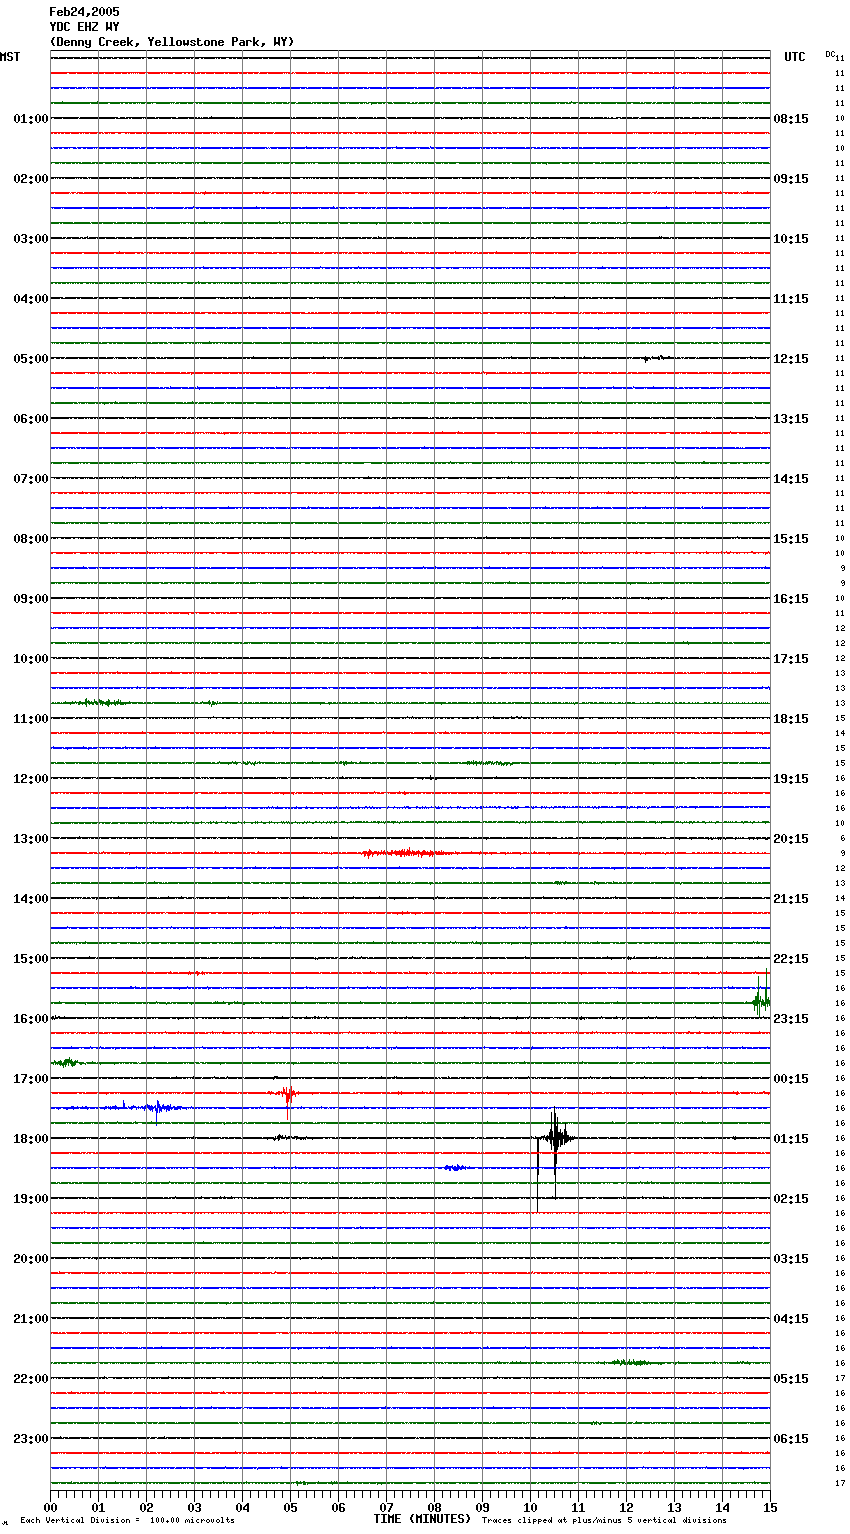The height and width of the screenshot is (1534, 850).
Task: Click the '06:00' MST hour label
Action: tap(31, 419)
